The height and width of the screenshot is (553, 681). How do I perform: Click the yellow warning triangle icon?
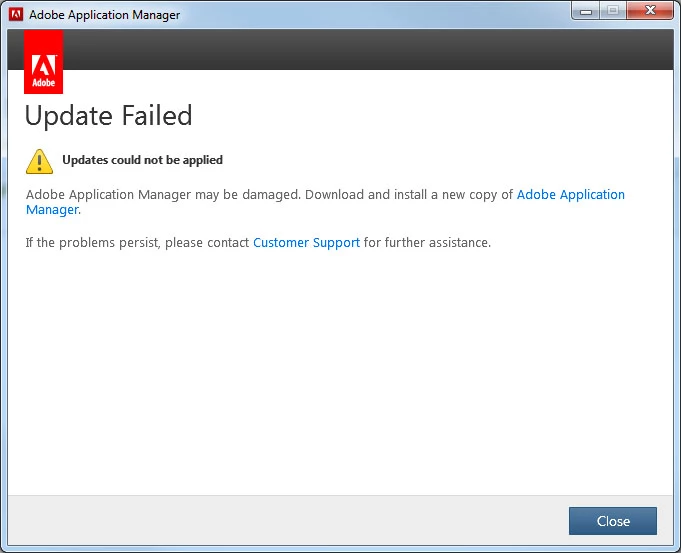39,161
